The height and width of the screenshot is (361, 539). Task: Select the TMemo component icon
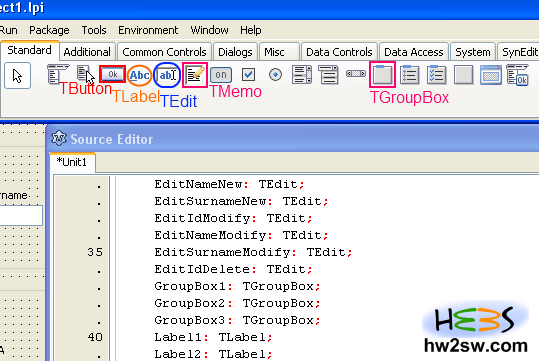click(x=195, y=75)
